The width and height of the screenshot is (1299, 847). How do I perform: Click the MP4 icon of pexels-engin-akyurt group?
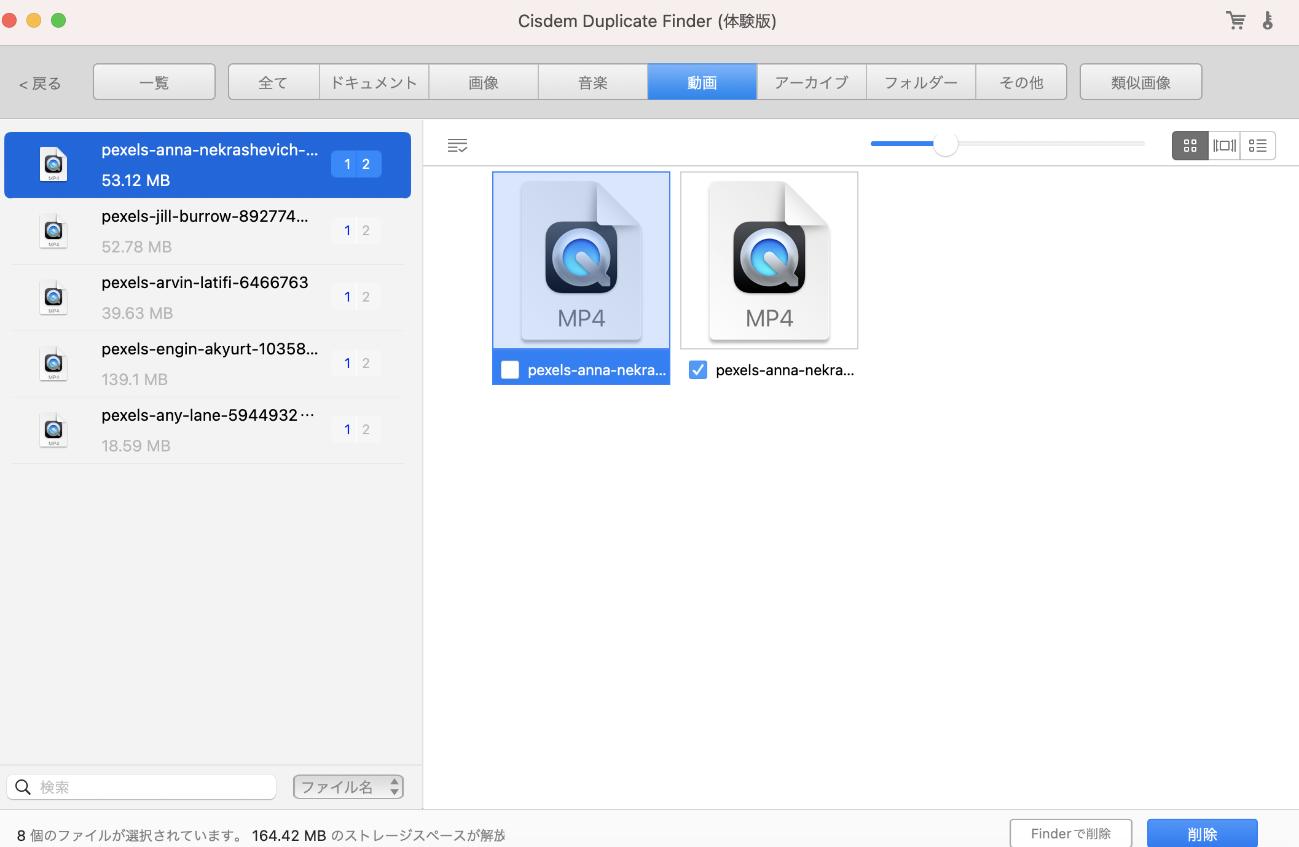point(53,364)
